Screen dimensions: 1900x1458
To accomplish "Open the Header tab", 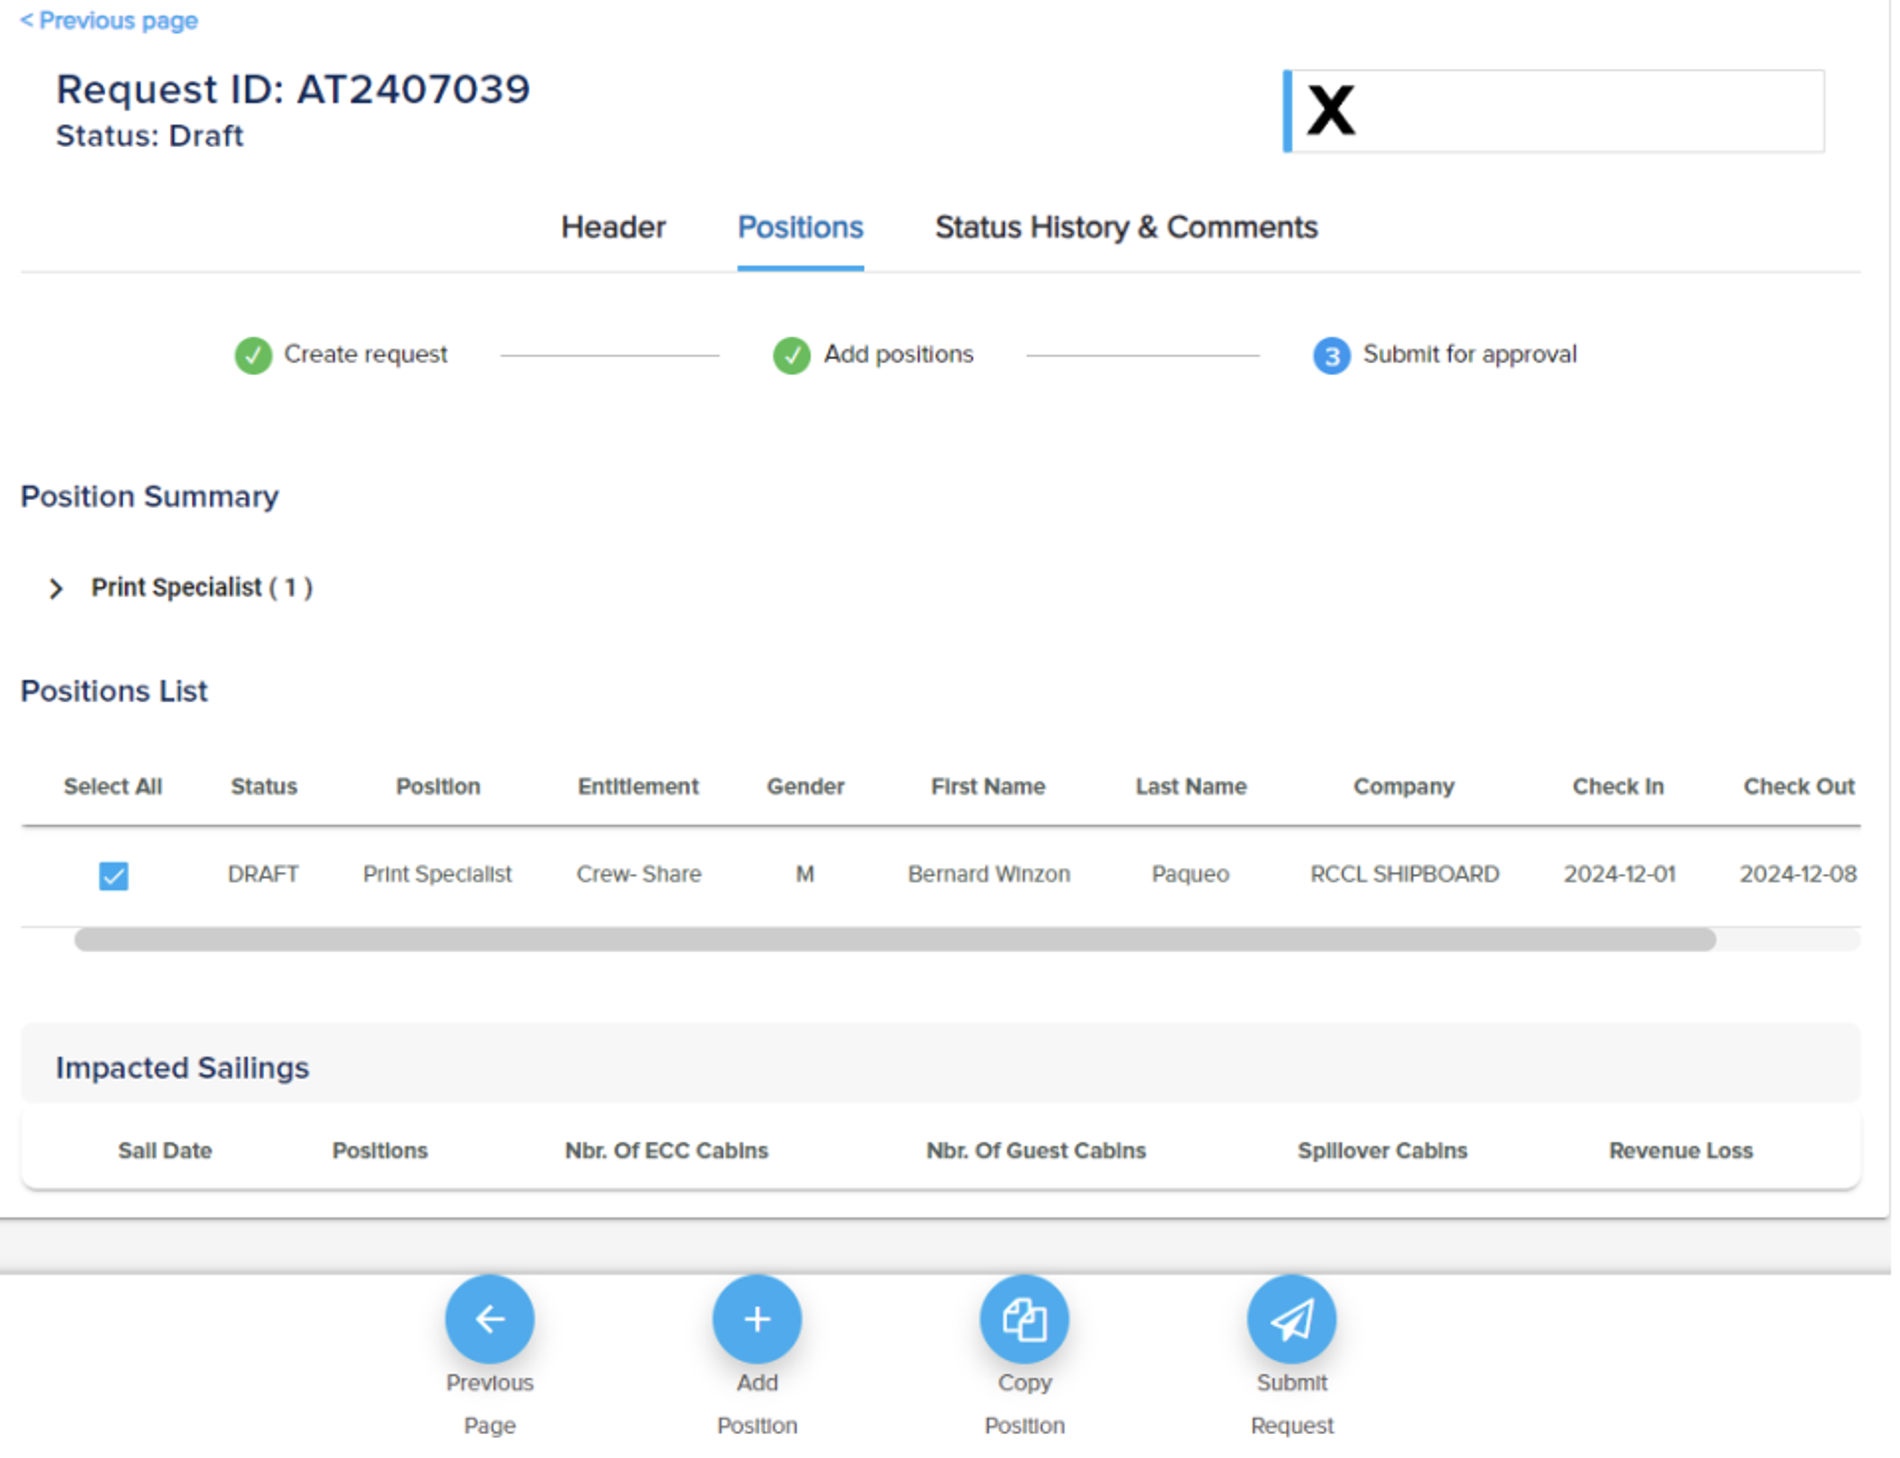I will tap(613, 227).
